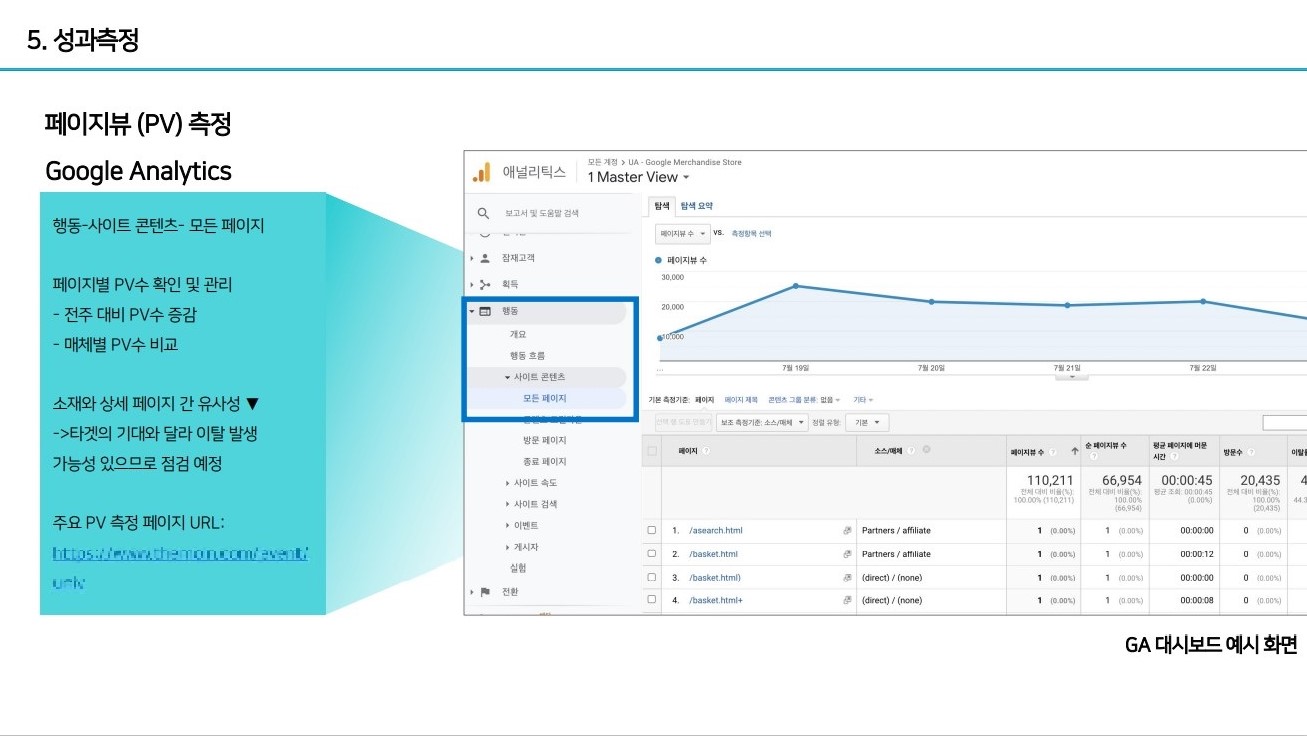This screenshot has height=736, width=1307.
Task: Click the help icon under 순 페이지뷰 수 header
Action: [1094, 456]
